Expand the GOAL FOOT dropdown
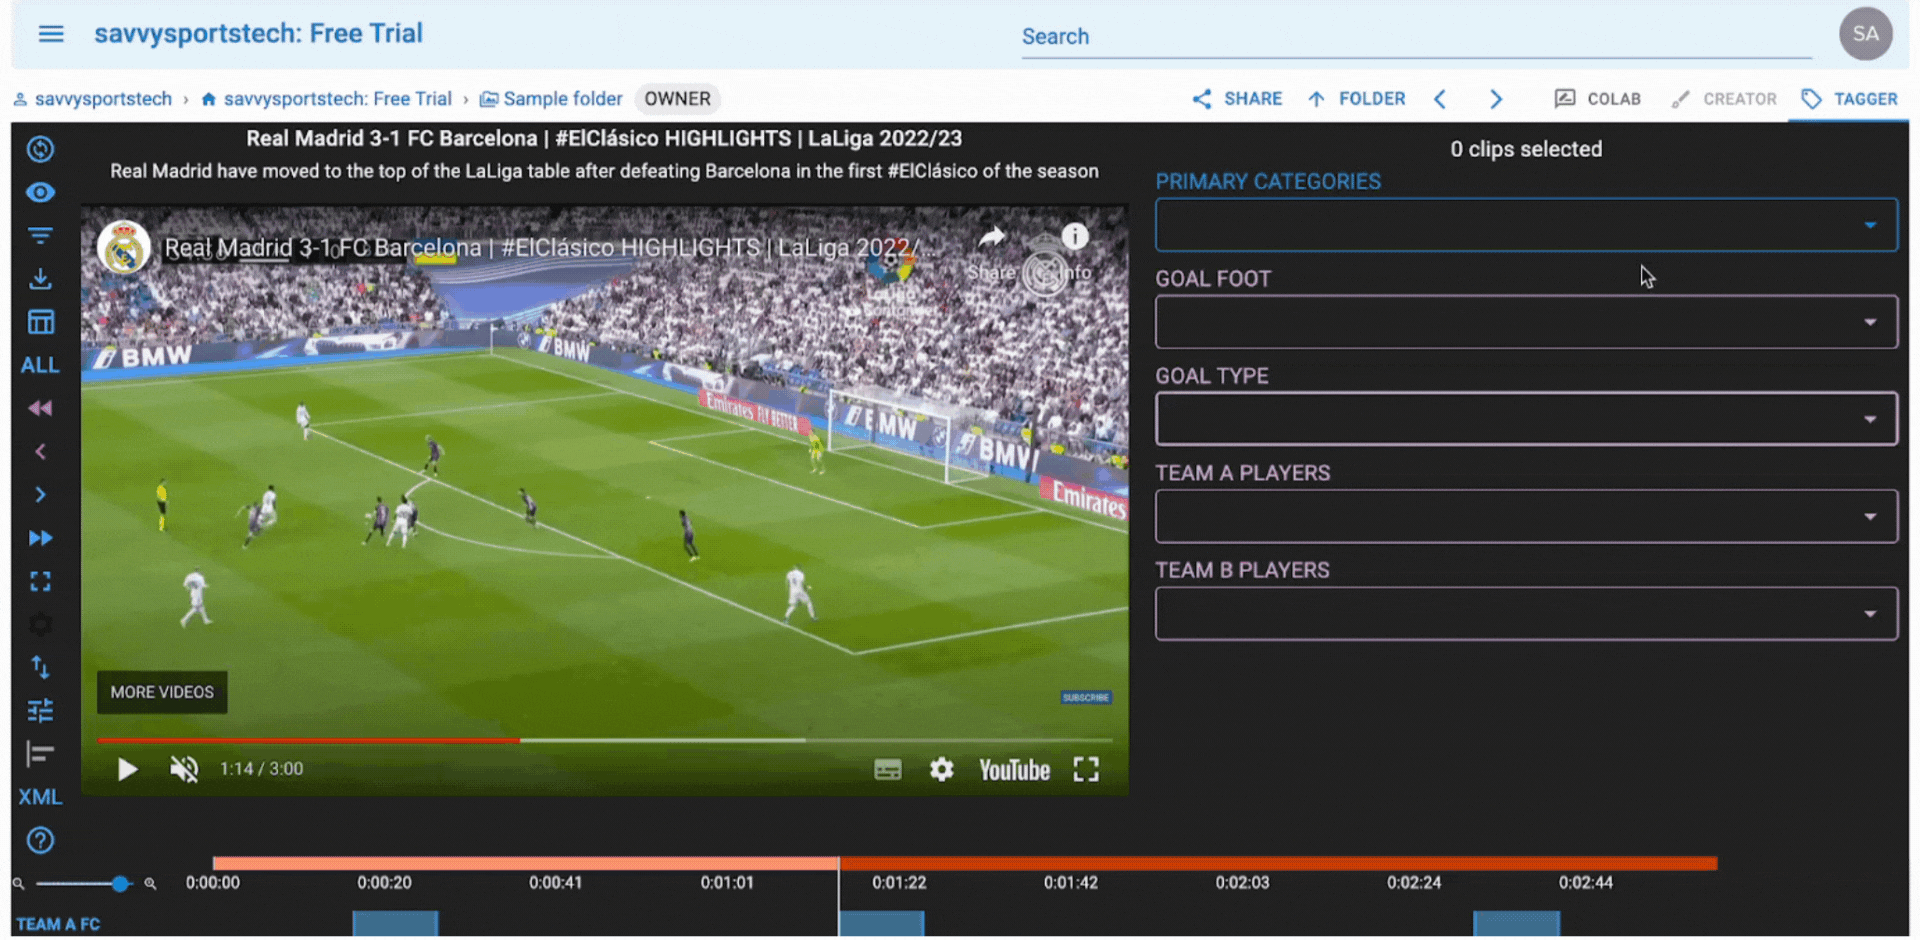Viewport: 1920px width, 940px height. [1526, 322]
